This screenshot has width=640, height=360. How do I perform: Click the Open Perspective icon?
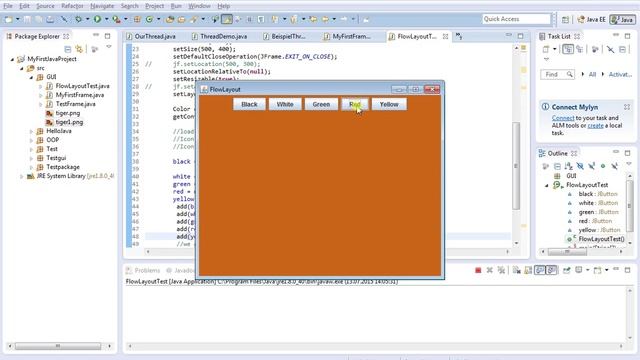[565, 19]
